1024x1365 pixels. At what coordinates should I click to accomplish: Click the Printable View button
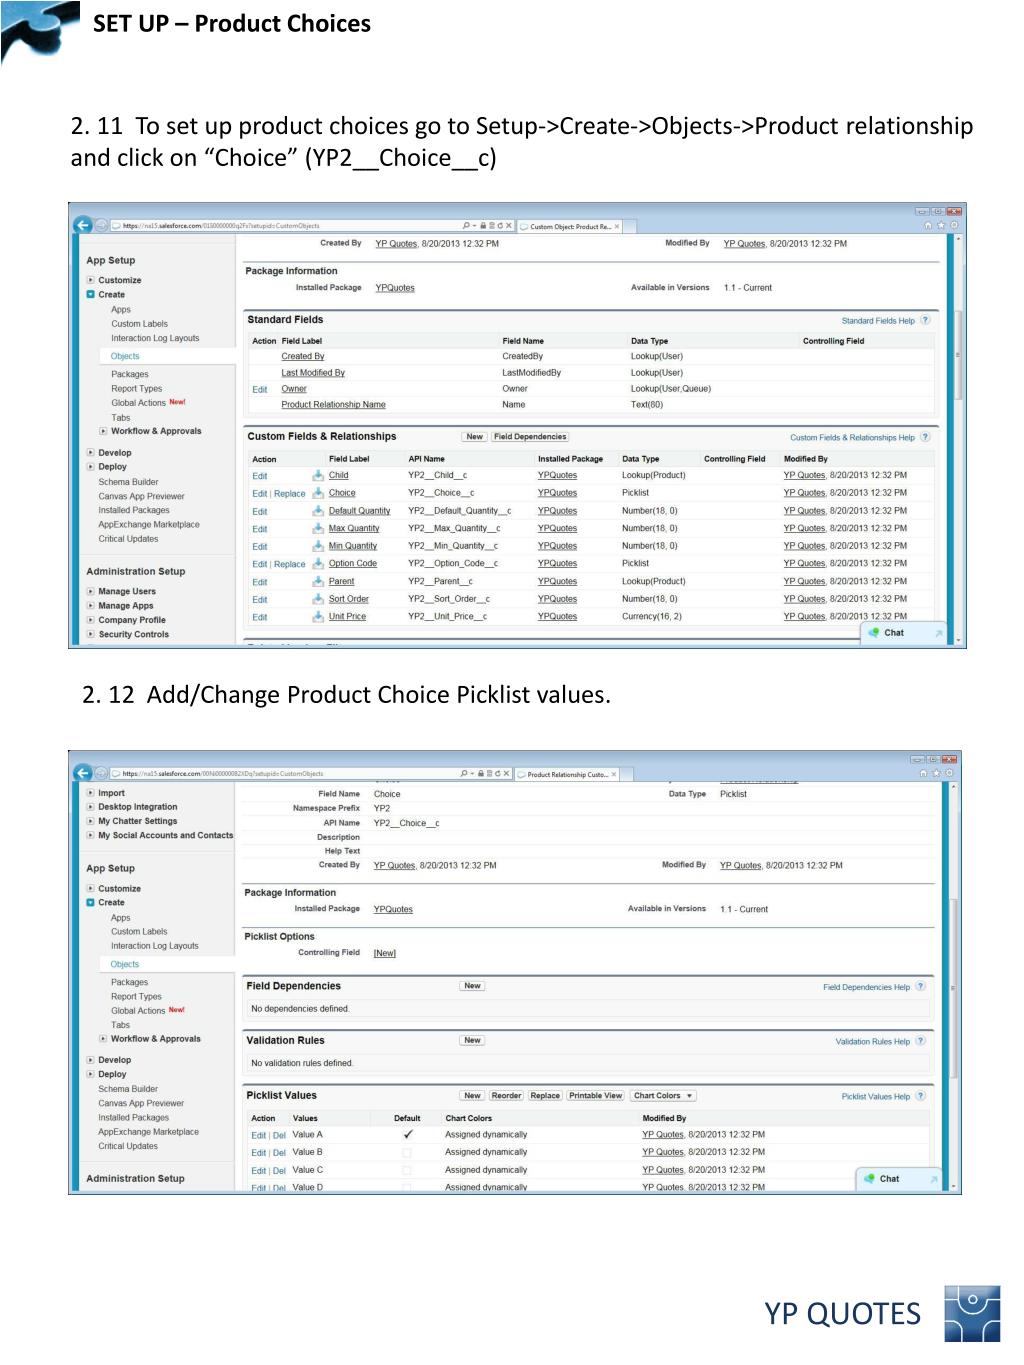coord(596,1096)
